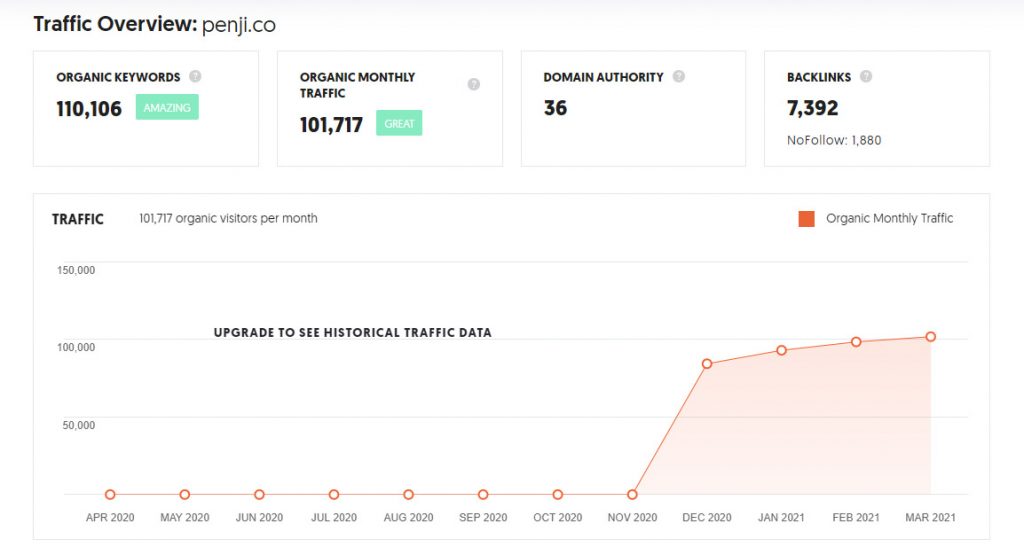Image resolution: width=1024 pixels, height=555 pixels.
Task: Click help icon beside Organic Monthly Traffic
Action: [x=473, y=84]
